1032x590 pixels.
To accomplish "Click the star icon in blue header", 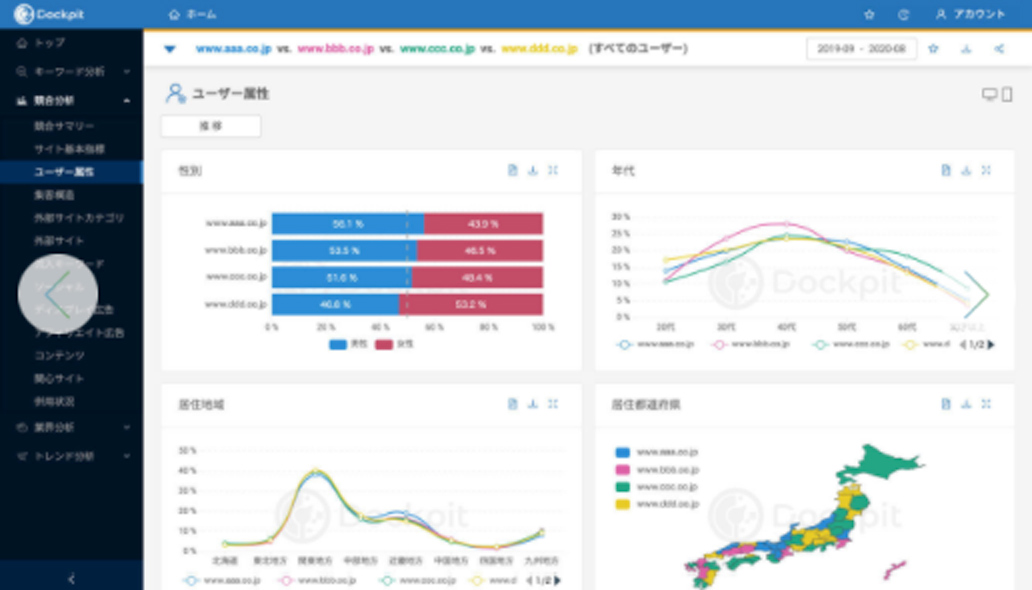I will [869, 14].
